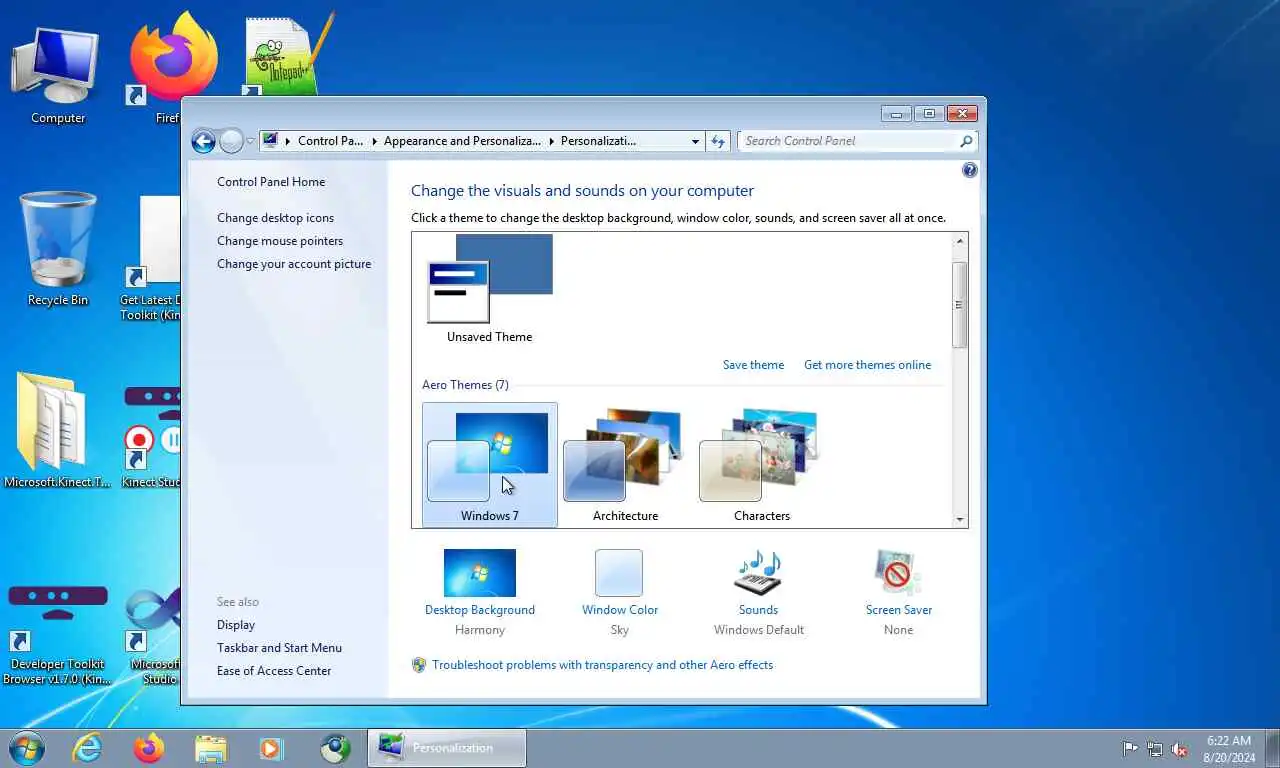Image resolution: width=1280 pixels, height=768 pixels.
Task: Click the address bar computer icon
Action: tap(270, 141)
